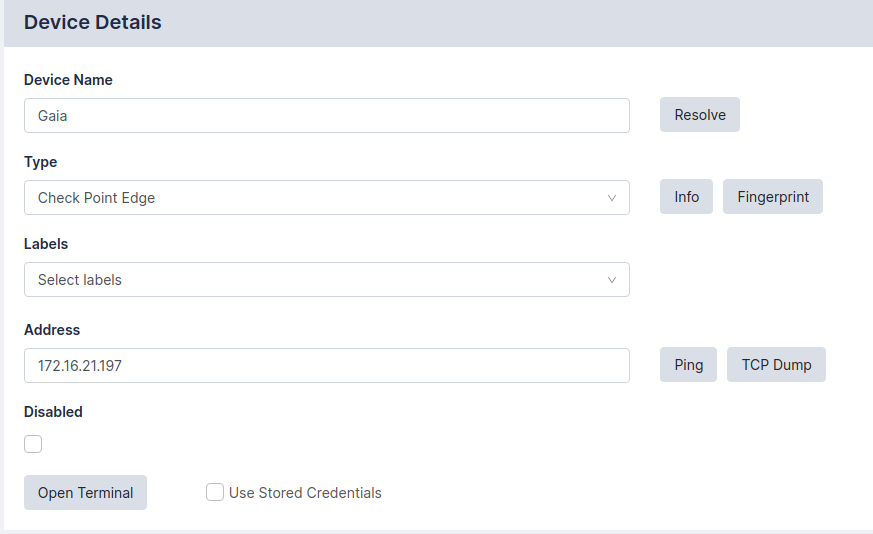Click the Address field label

[x=52, y=330]
